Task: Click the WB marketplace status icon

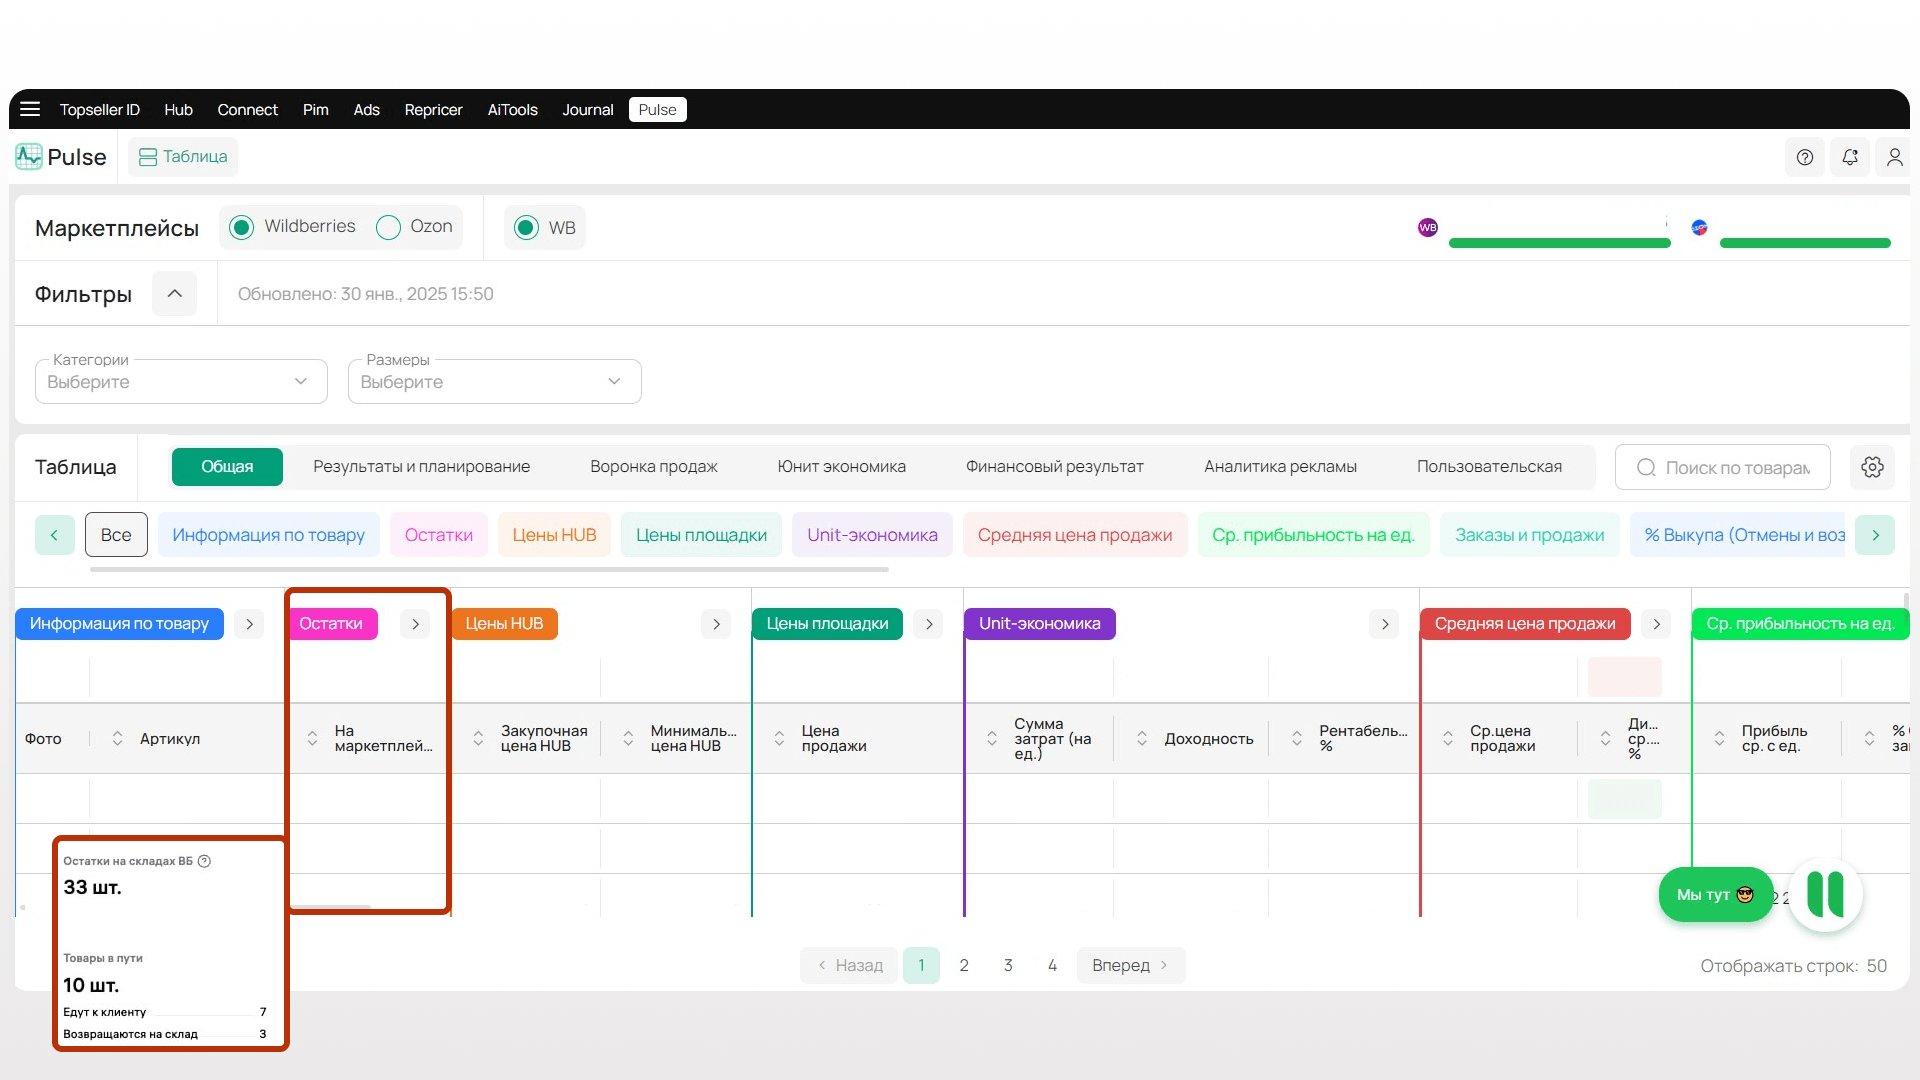Action: pyautogui.click(x=1427, y=227)
